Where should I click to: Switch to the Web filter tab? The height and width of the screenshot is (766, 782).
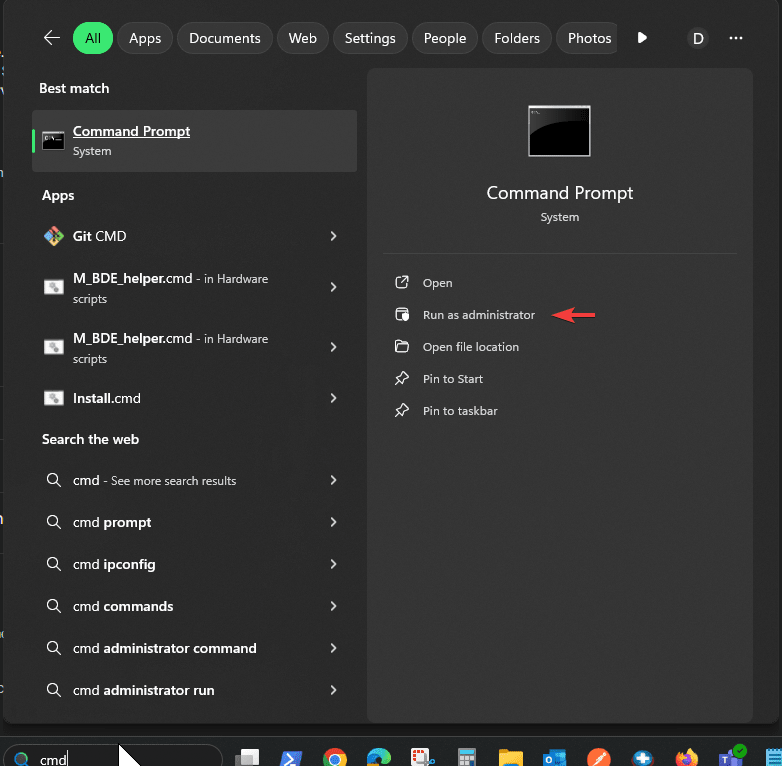(x=303, y=38)
